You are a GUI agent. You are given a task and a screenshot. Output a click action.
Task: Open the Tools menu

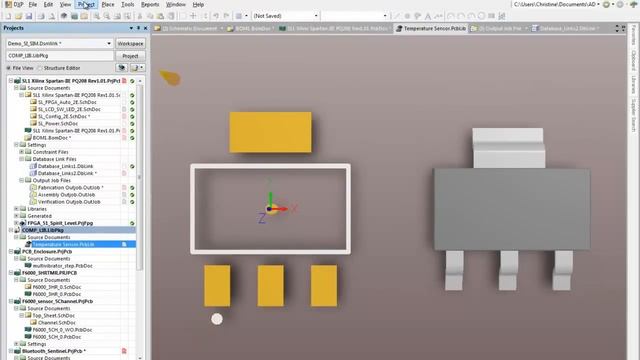click(128, 4)
